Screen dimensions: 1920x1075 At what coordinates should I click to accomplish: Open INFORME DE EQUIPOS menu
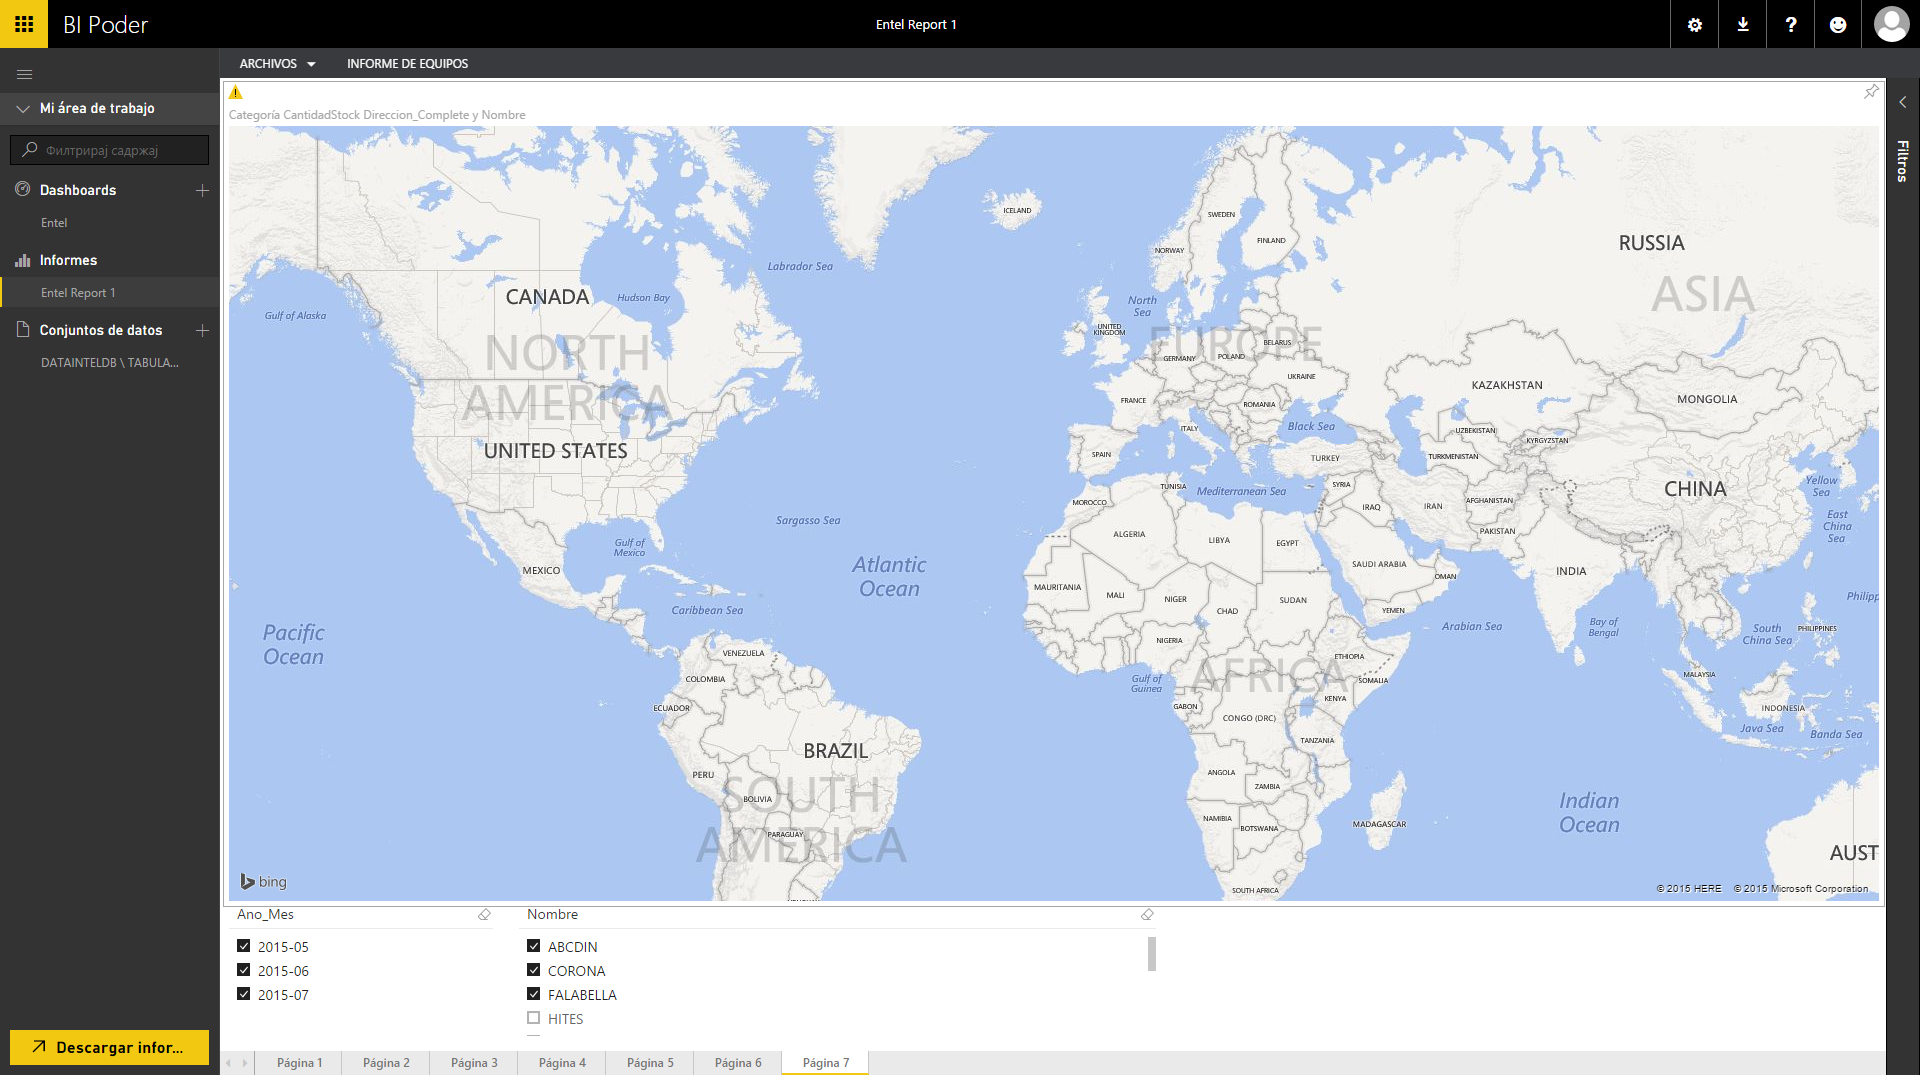(x=407, y=63)
